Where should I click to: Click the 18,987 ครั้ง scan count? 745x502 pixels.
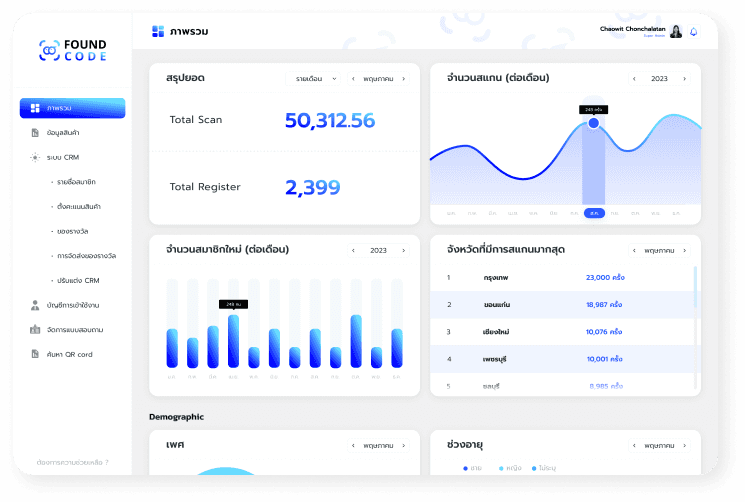pyautogui.click(x=604, y=304)
